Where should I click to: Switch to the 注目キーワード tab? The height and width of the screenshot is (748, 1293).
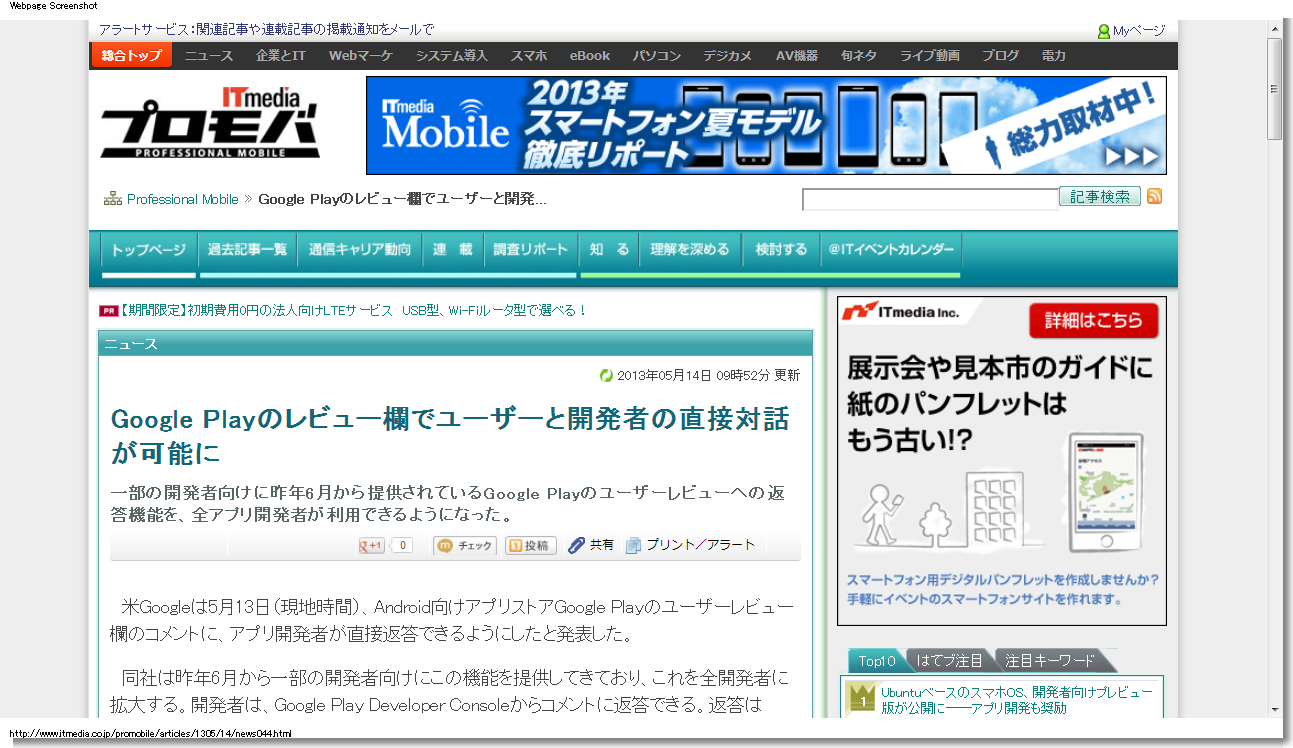[1050, 661]
